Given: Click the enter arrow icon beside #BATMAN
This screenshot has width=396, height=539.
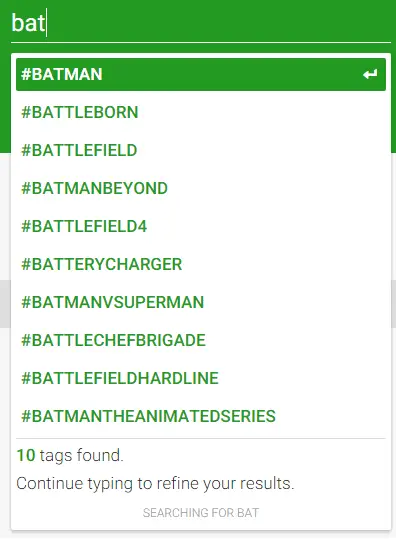Looking at the screenshot, I should 370,74.
